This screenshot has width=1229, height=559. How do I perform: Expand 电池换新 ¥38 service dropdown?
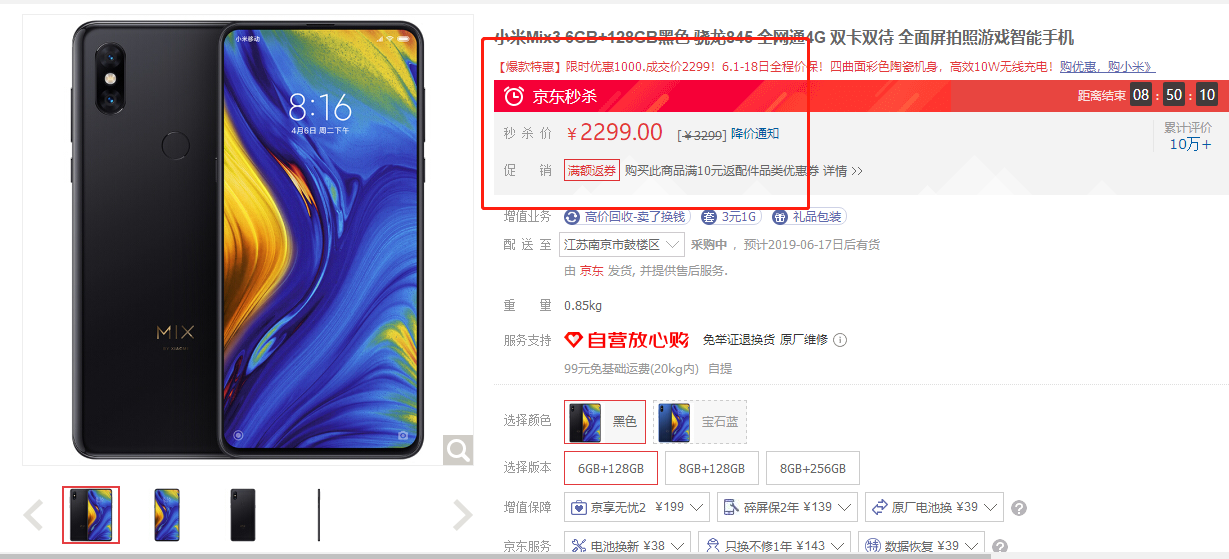pyautogui.click(x=627, y=546)
